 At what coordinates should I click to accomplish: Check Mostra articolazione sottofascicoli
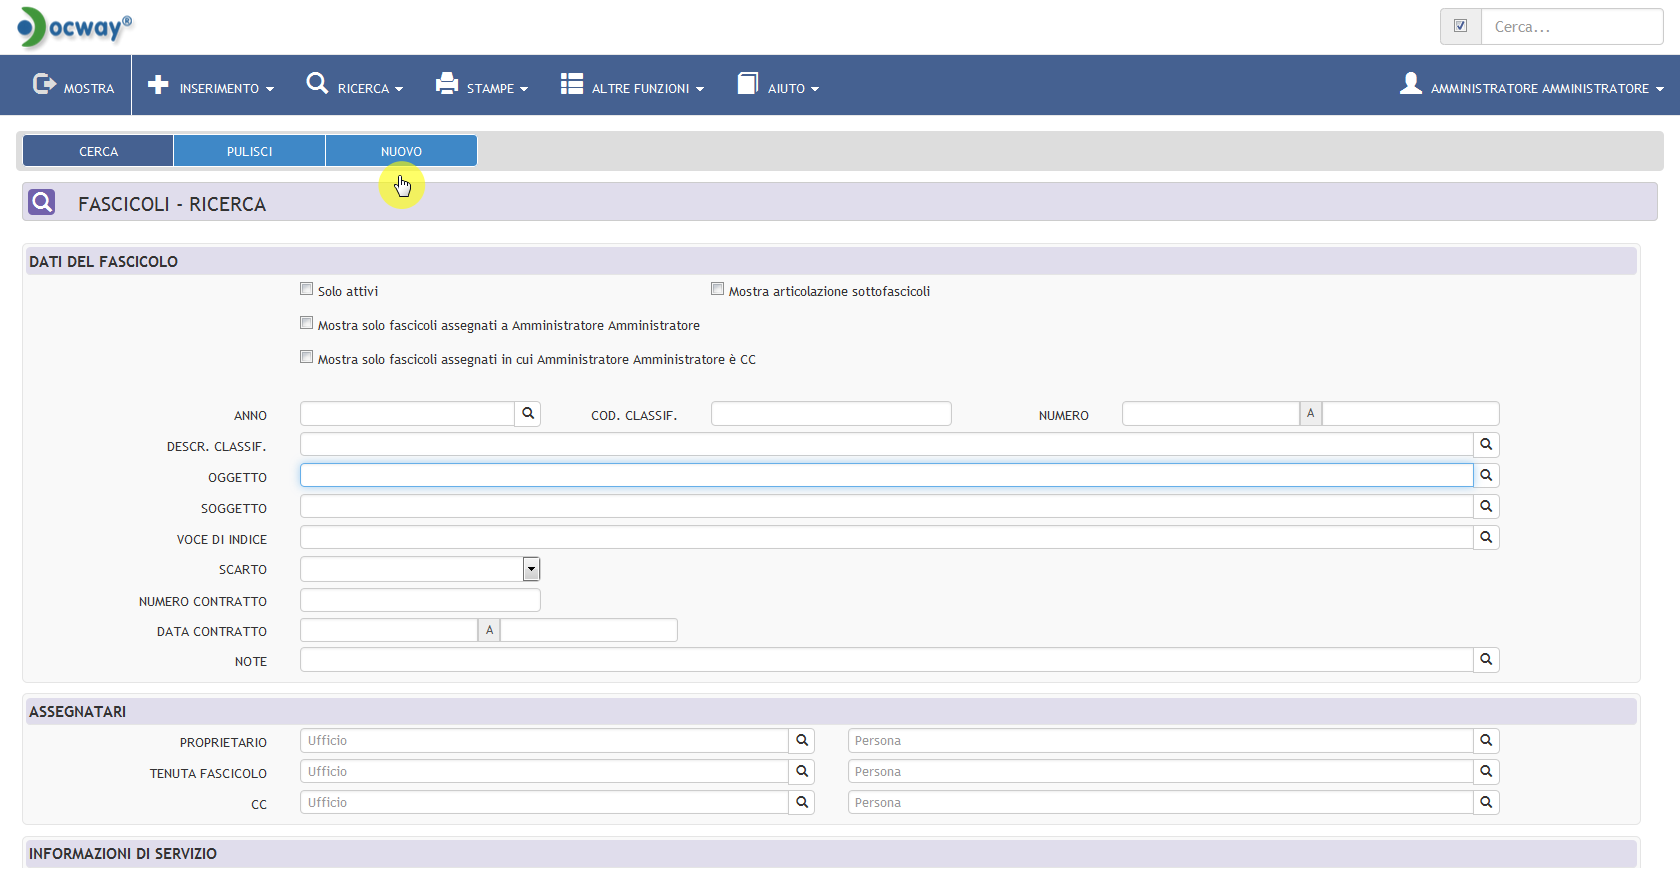(x=717, y=289)
